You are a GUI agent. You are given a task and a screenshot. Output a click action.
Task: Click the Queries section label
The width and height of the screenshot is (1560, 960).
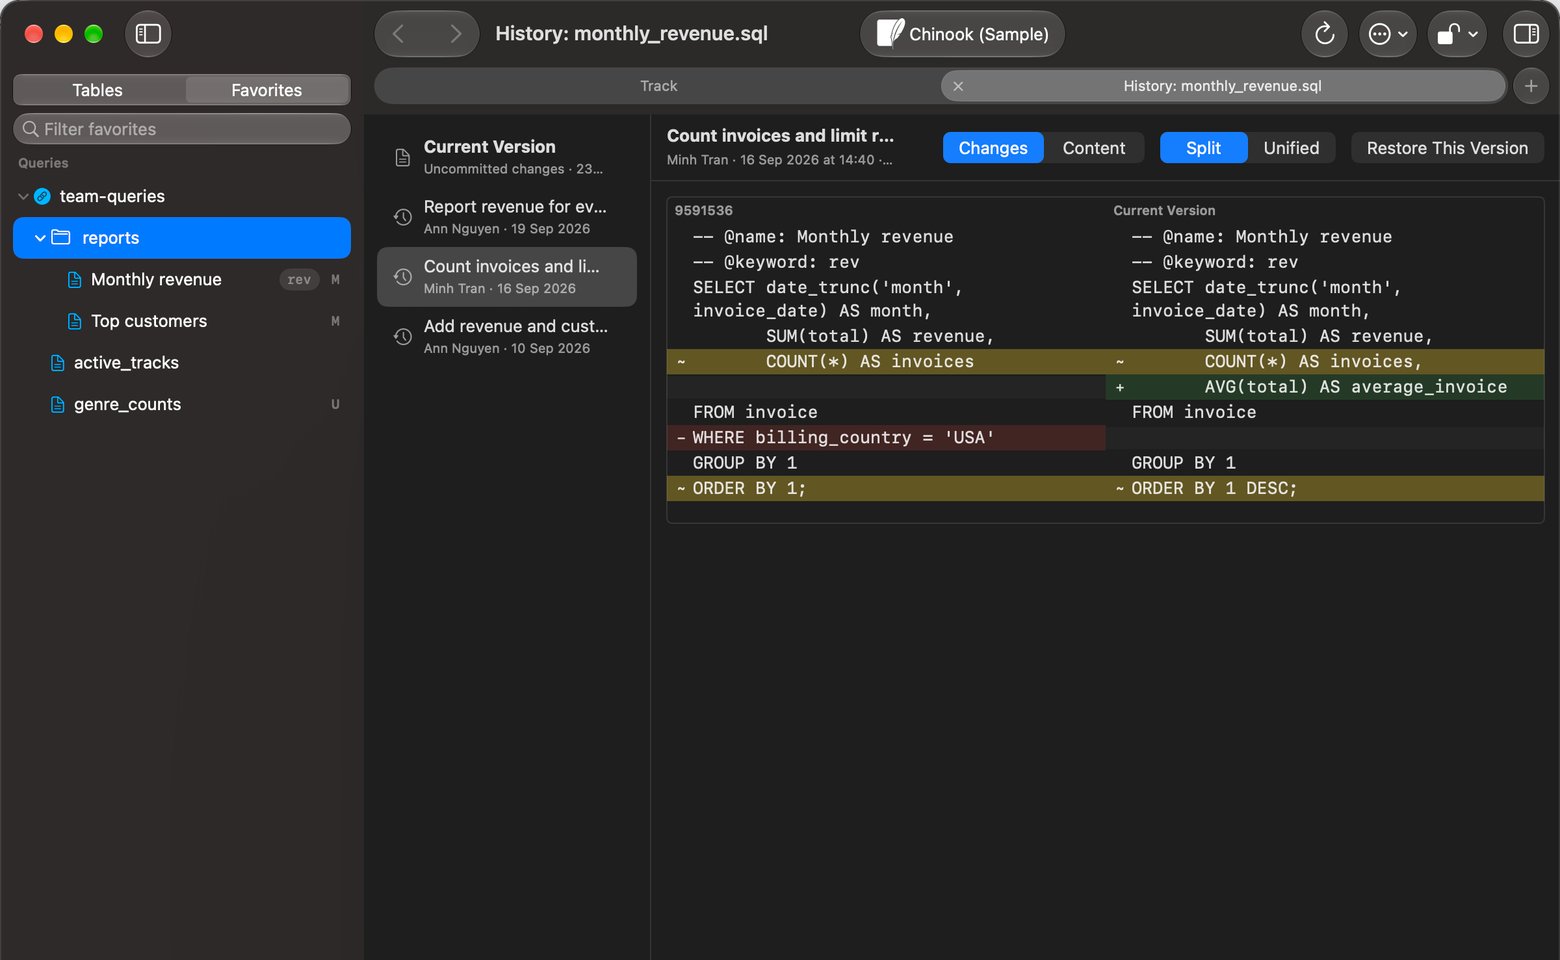(43, 163)
